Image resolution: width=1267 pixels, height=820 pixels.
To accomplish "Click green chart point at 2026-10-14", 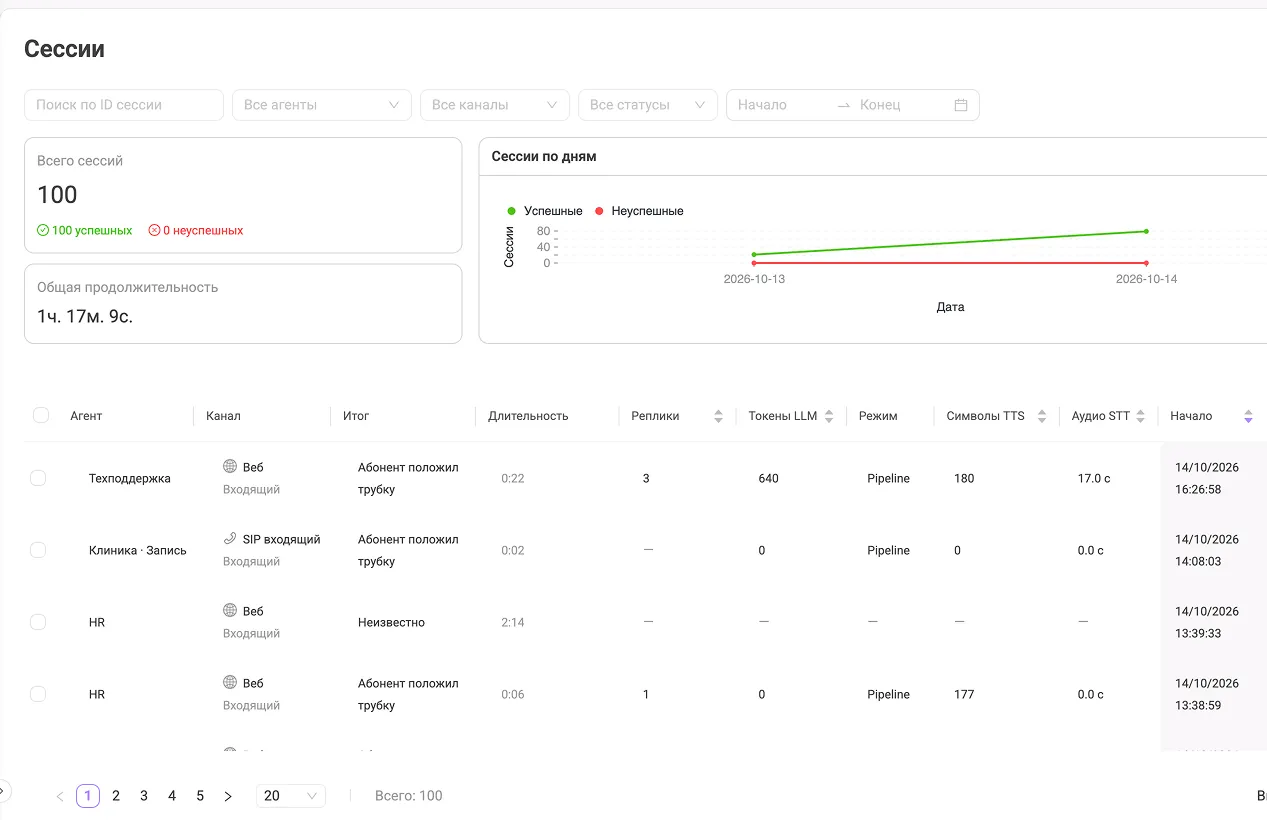I will tap(1146, 231).
